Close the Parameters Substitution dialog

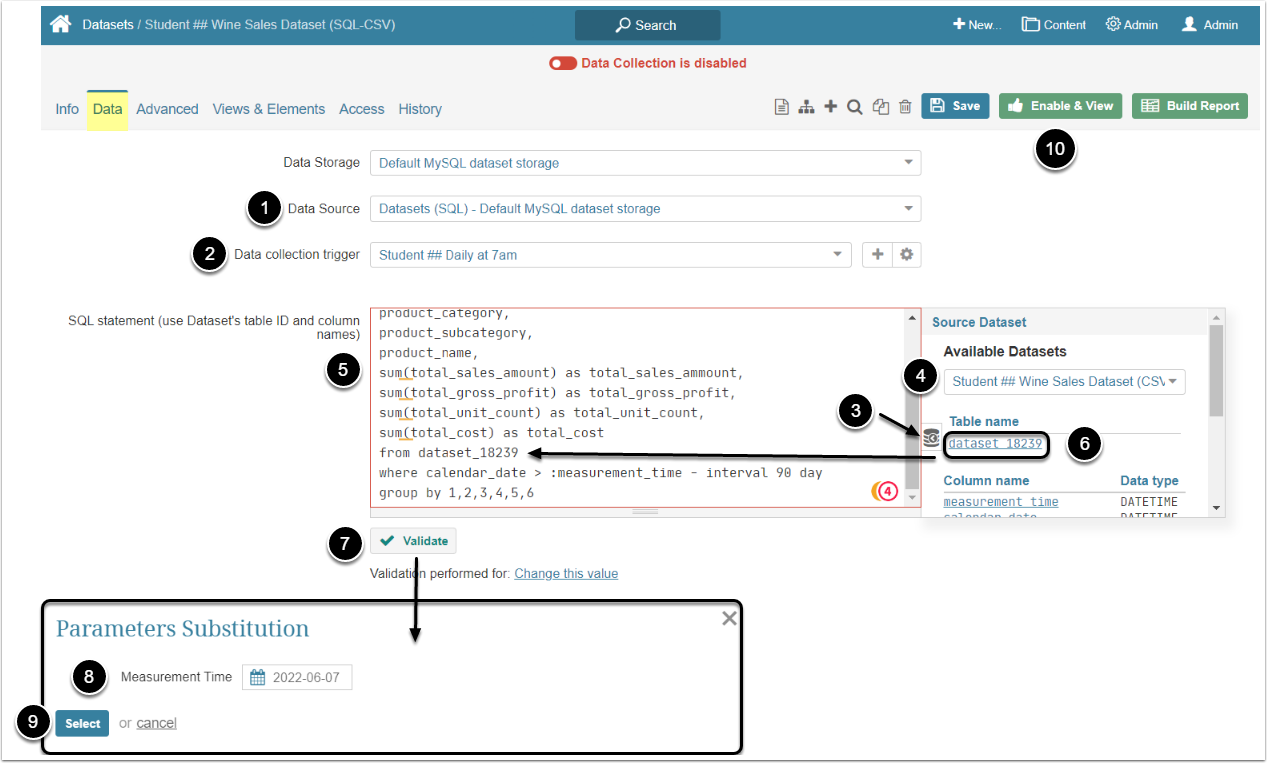[729, 619]
